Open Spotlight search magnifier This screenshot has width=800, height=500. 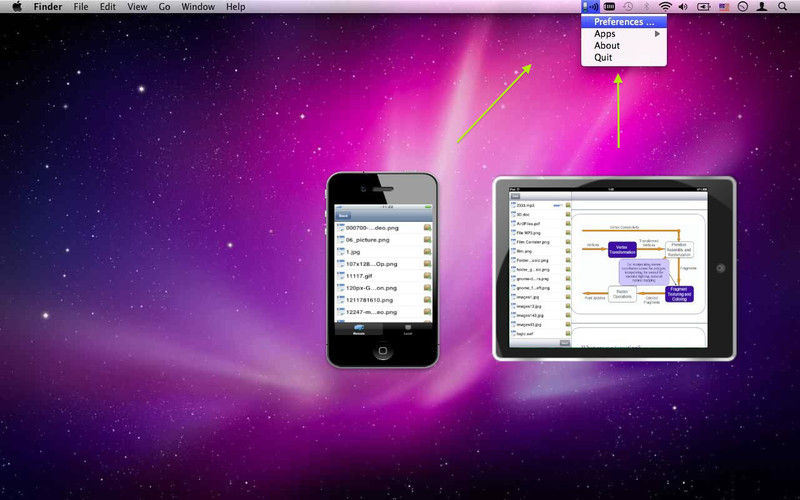(782, 7)
